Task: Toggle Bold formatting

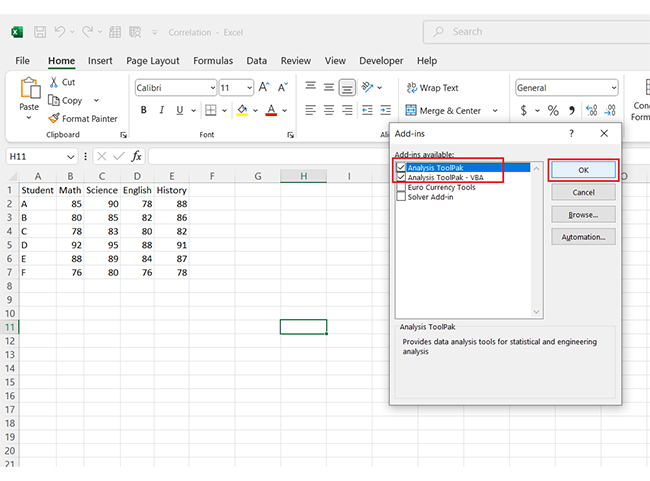Action: coord(143,110)
